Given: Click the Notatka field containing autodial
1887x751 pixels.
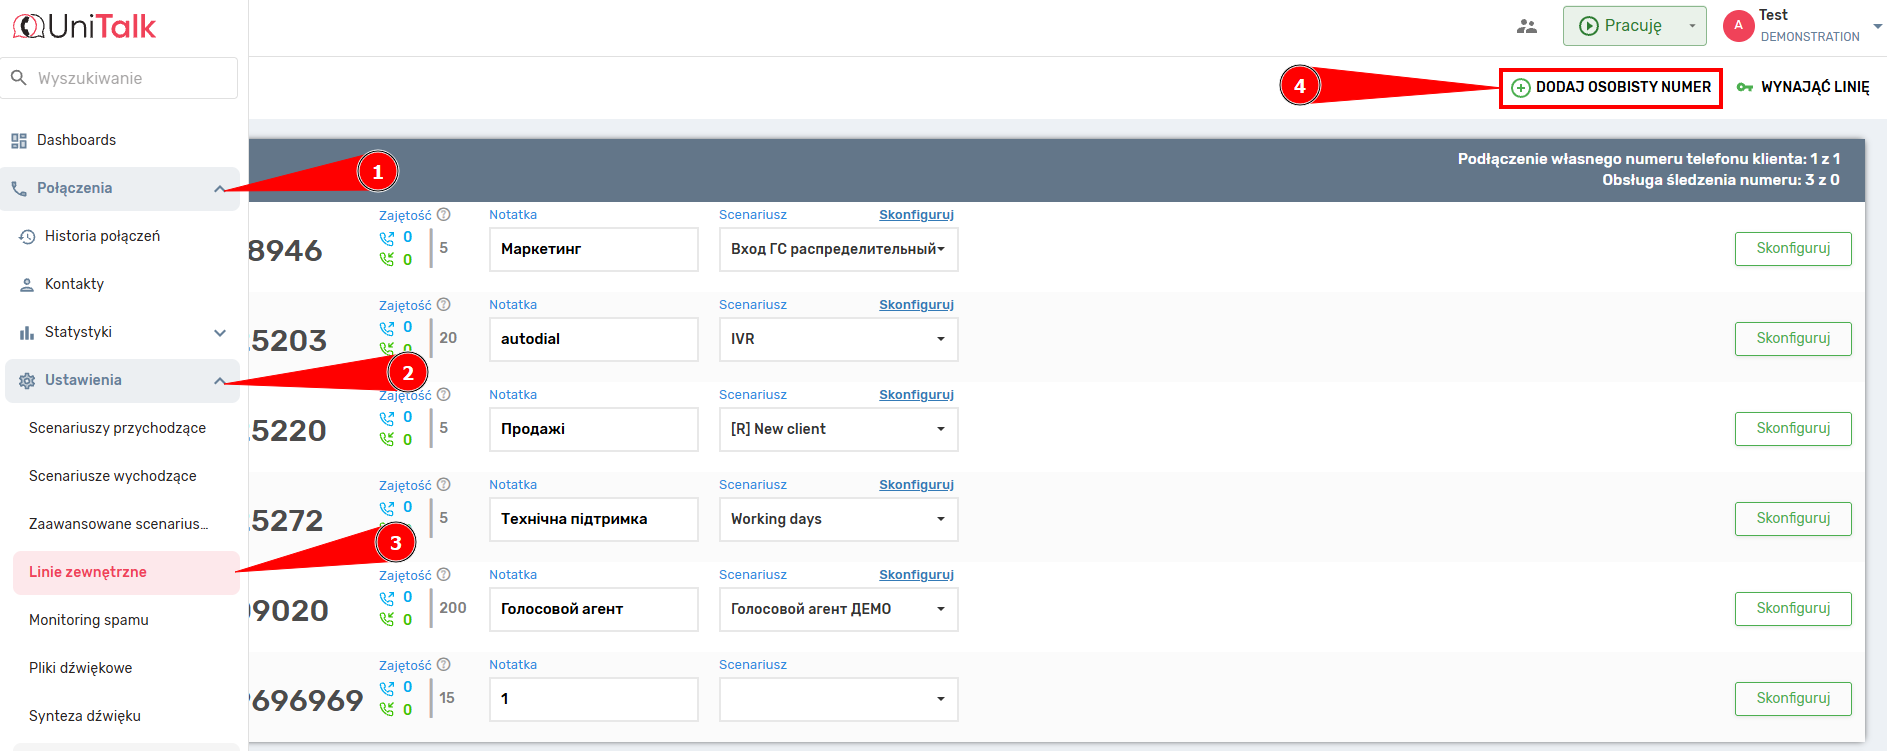Looking at the screenshot, I should pos(593,339).
